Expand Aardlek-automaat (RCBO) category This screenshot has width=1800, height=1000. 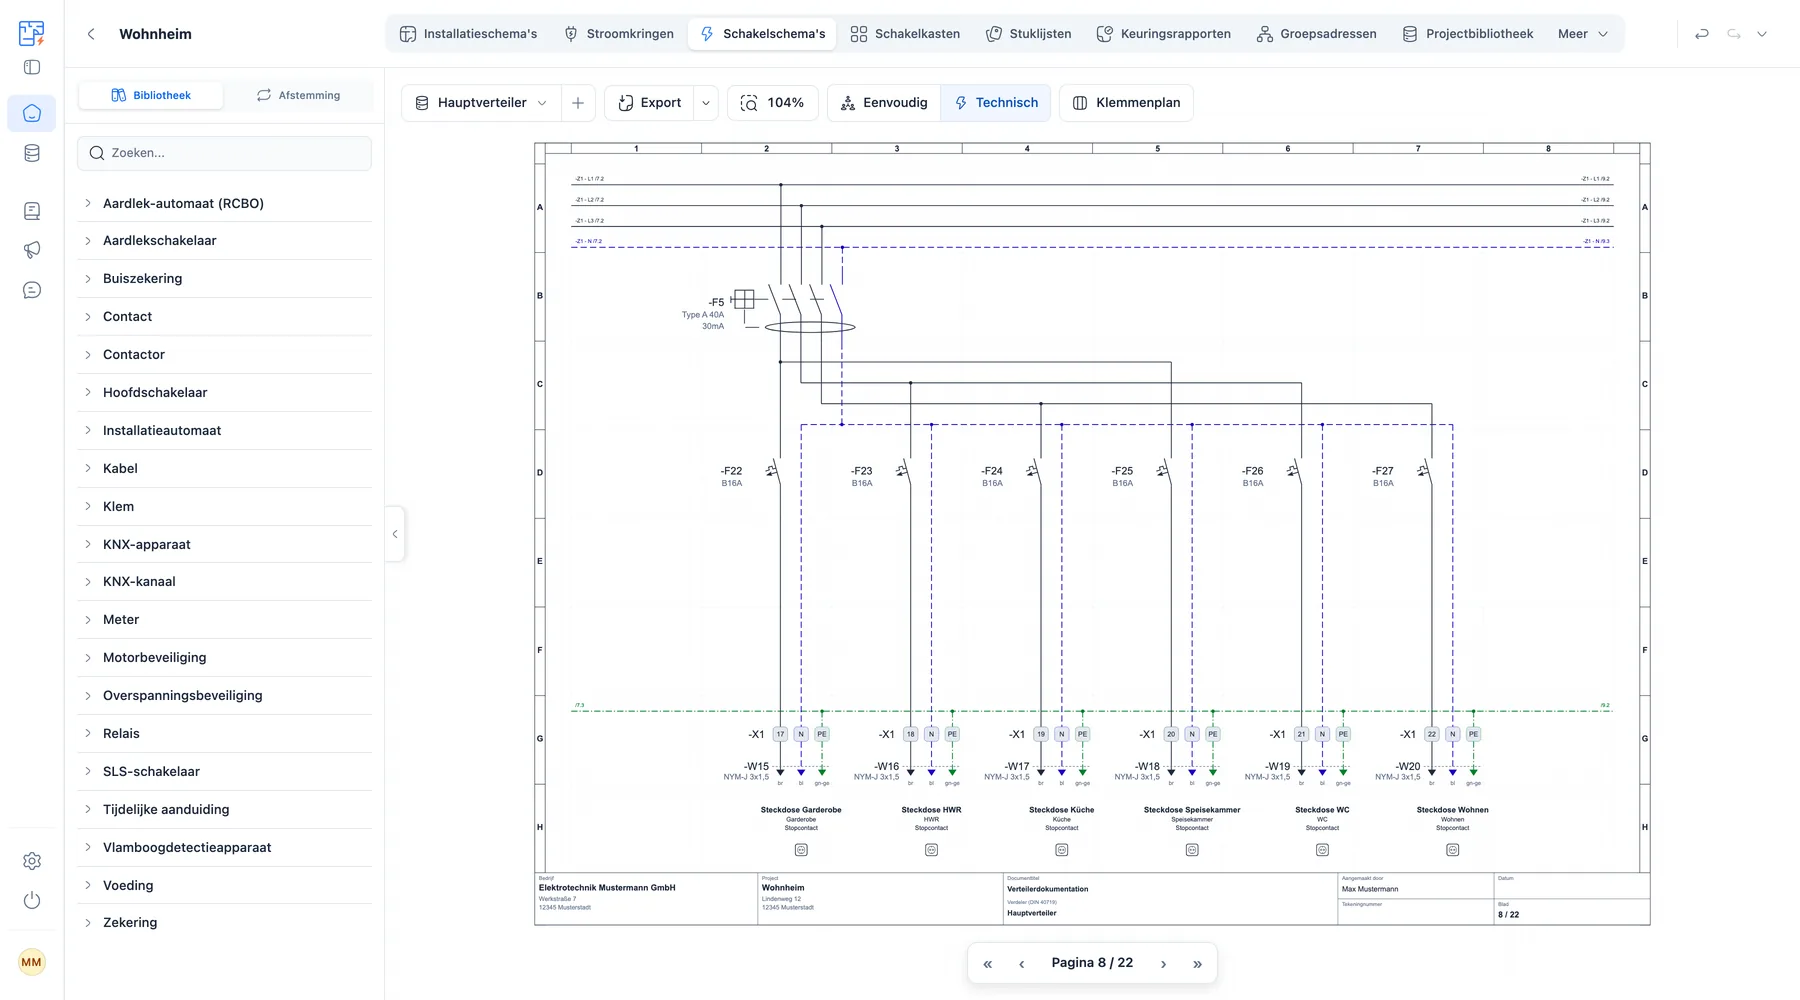tap(224, 203)
